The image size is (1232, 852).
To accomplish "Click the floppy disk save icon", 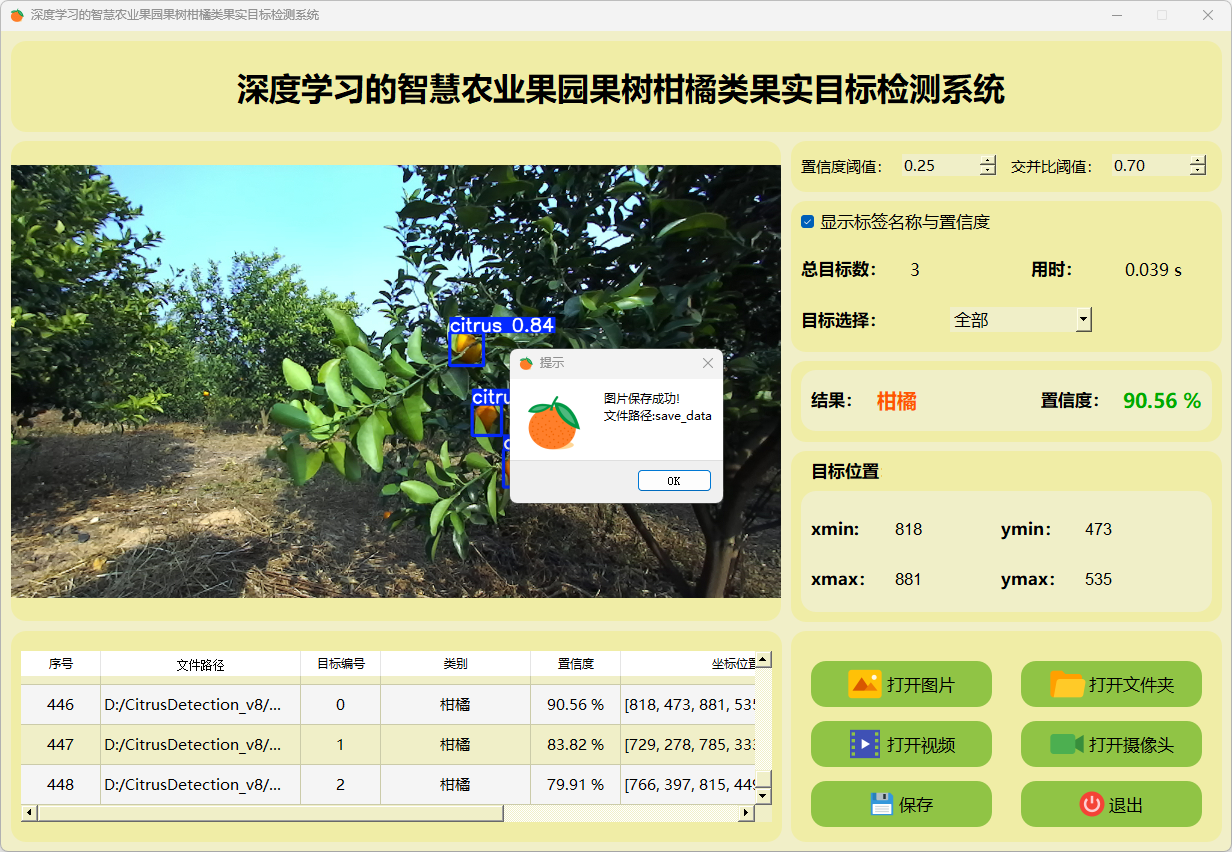I will pyautogui.click(x=881, y=804).
